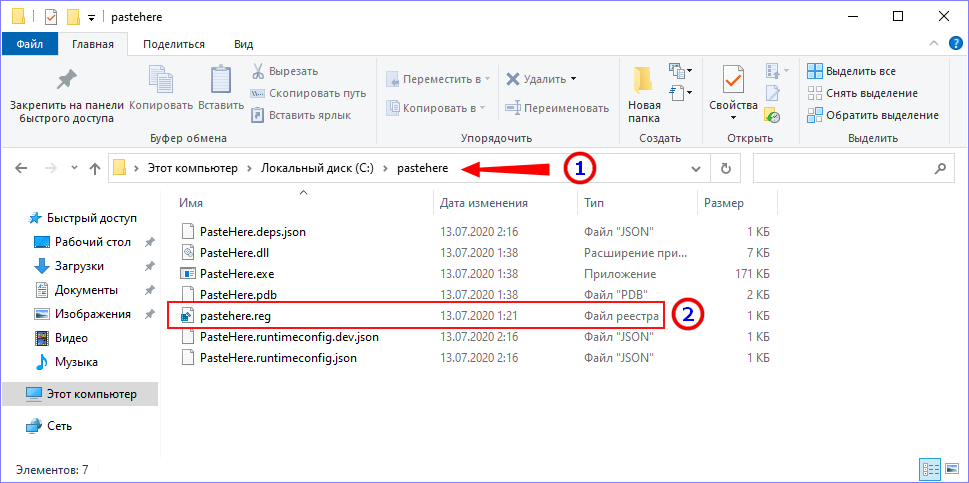The image size is (969, 483).
Task: Click Выделить все
Action: pos(852,71)
